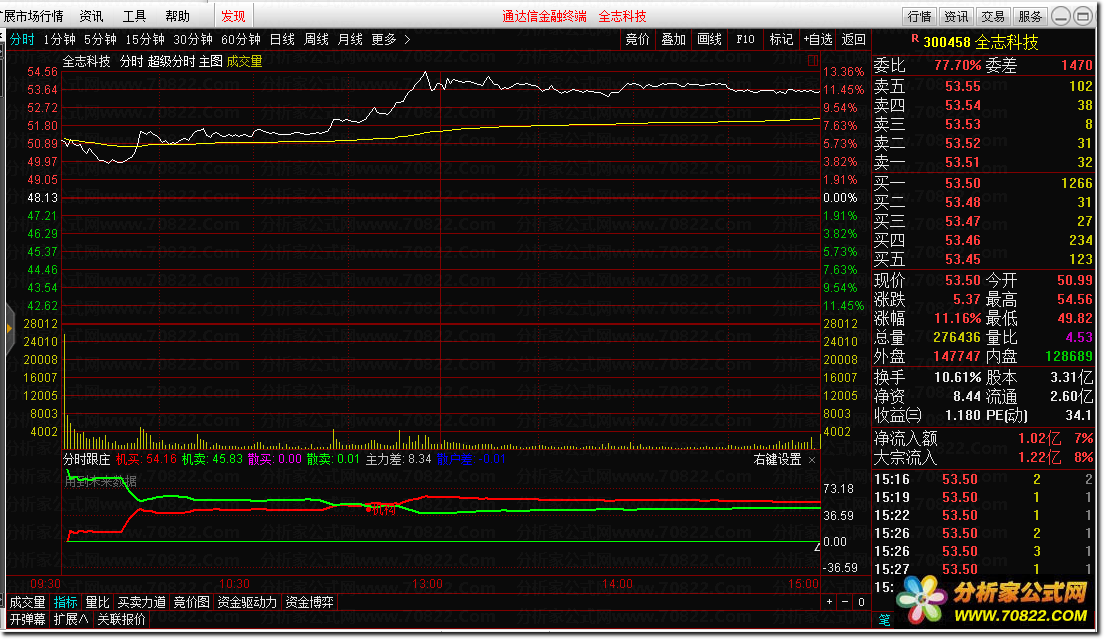Screen dimensions: 1106x640
Task: Click the 标记 mark button
Action: point(781,40)
